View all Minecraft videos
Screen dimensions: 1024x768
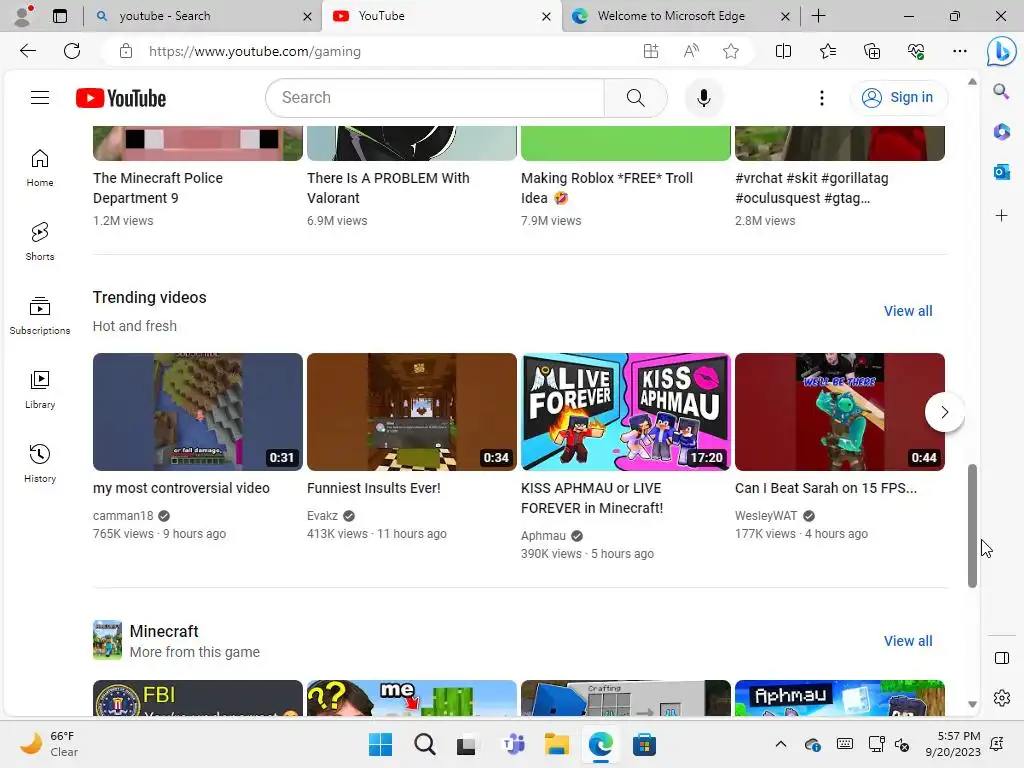pos(908,641)
